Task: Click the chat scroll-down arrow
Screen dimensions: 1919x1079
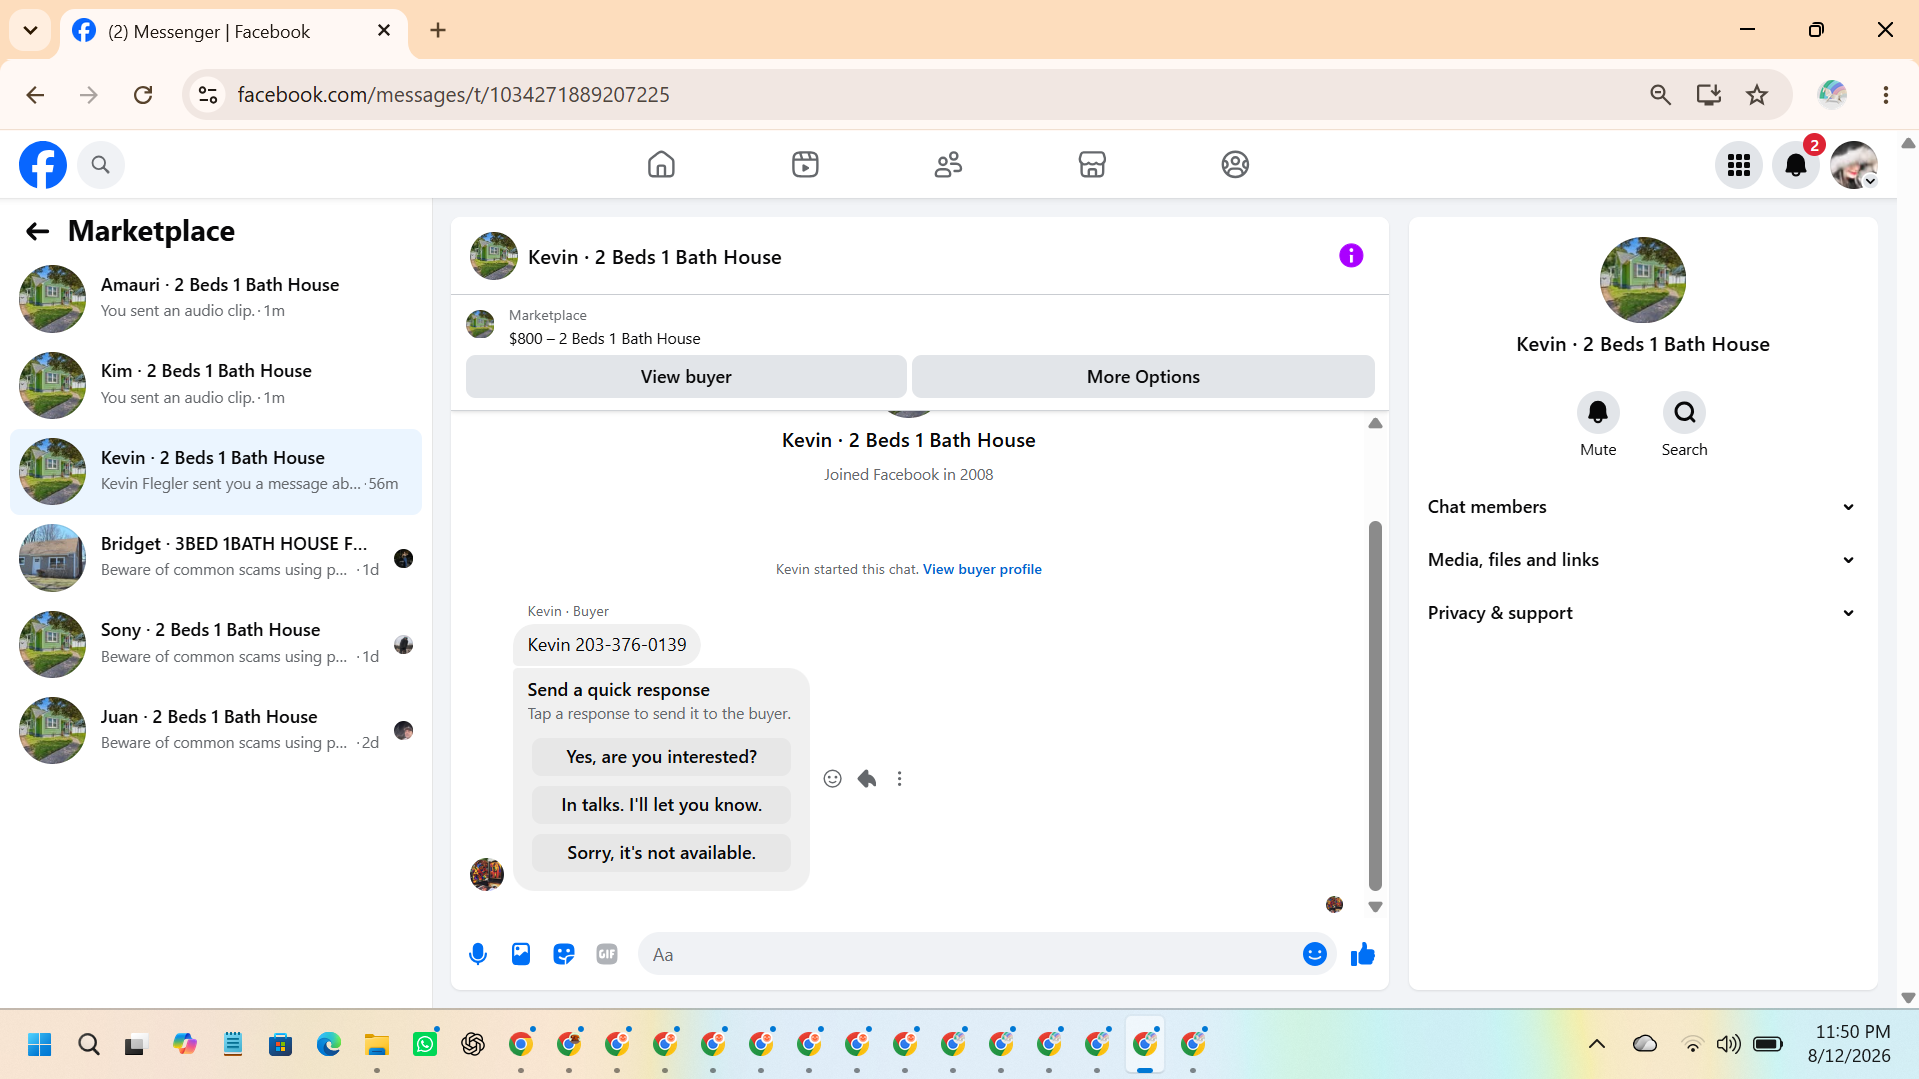Action: pyautogui.click(x=1375, y=907)
